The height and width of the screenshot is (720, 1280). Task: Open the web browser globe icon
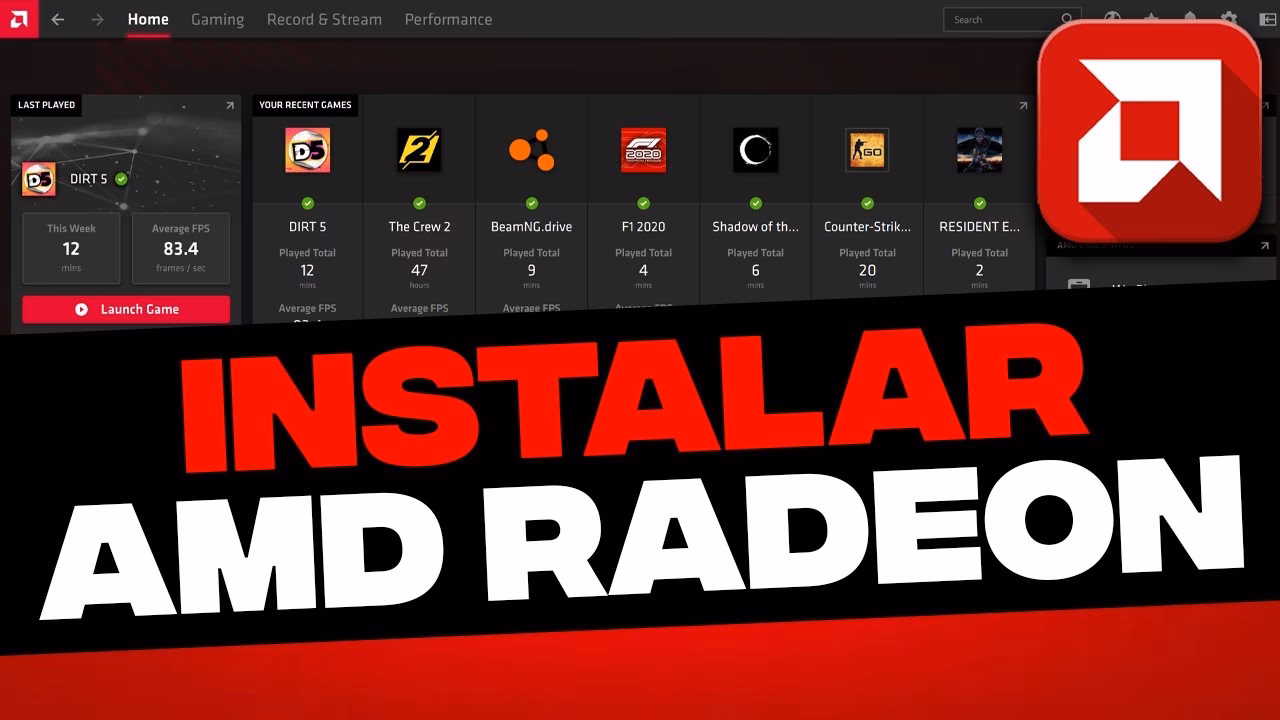(x=1112, y=19)
